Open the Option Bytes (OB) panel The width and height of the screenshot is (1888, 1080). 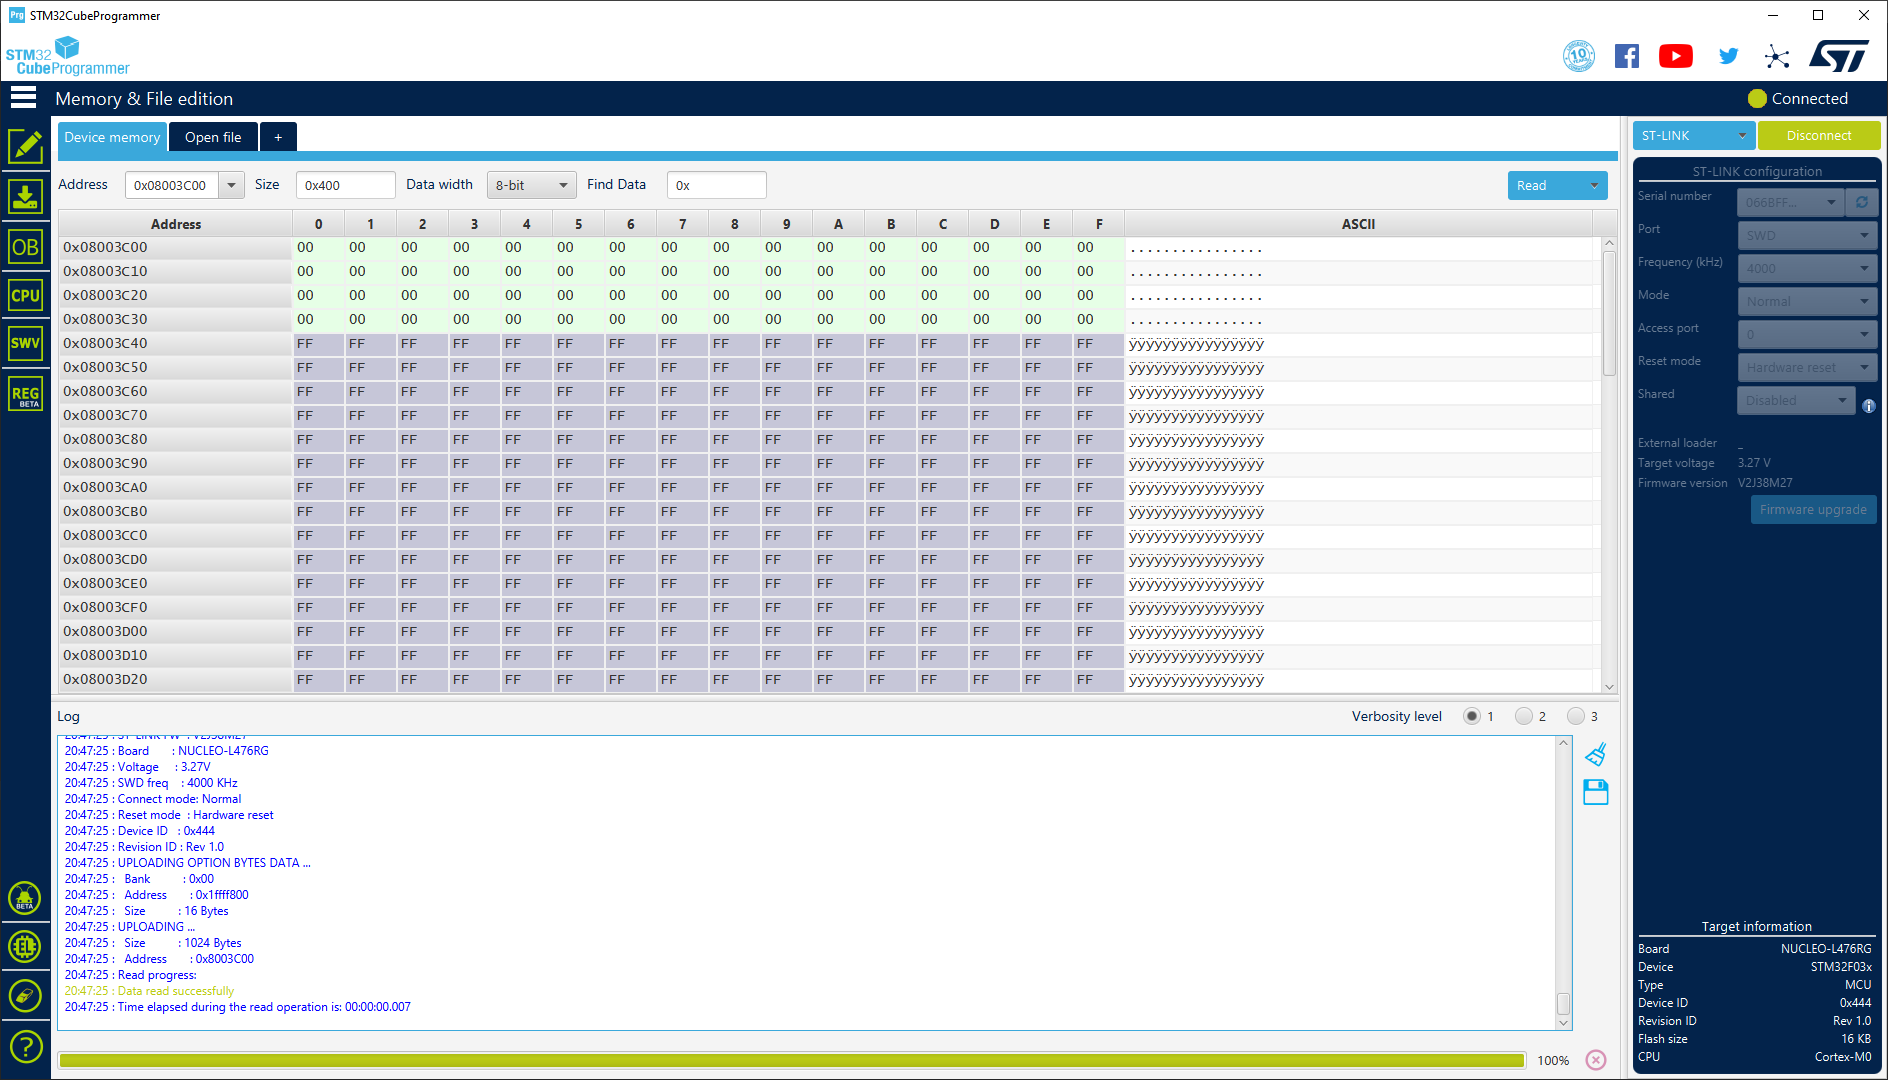[x=25, y=247]
